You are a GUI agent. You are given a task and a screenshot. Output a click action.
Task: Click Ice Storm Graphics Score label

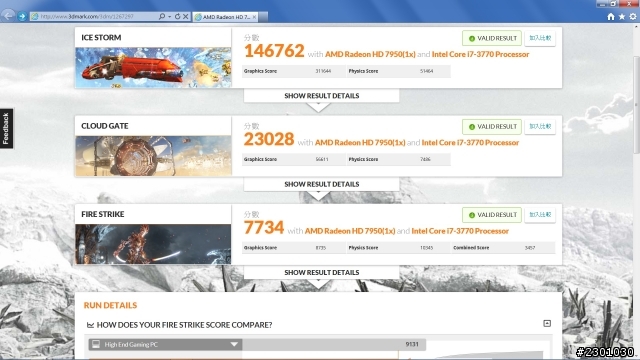point(260,71)
